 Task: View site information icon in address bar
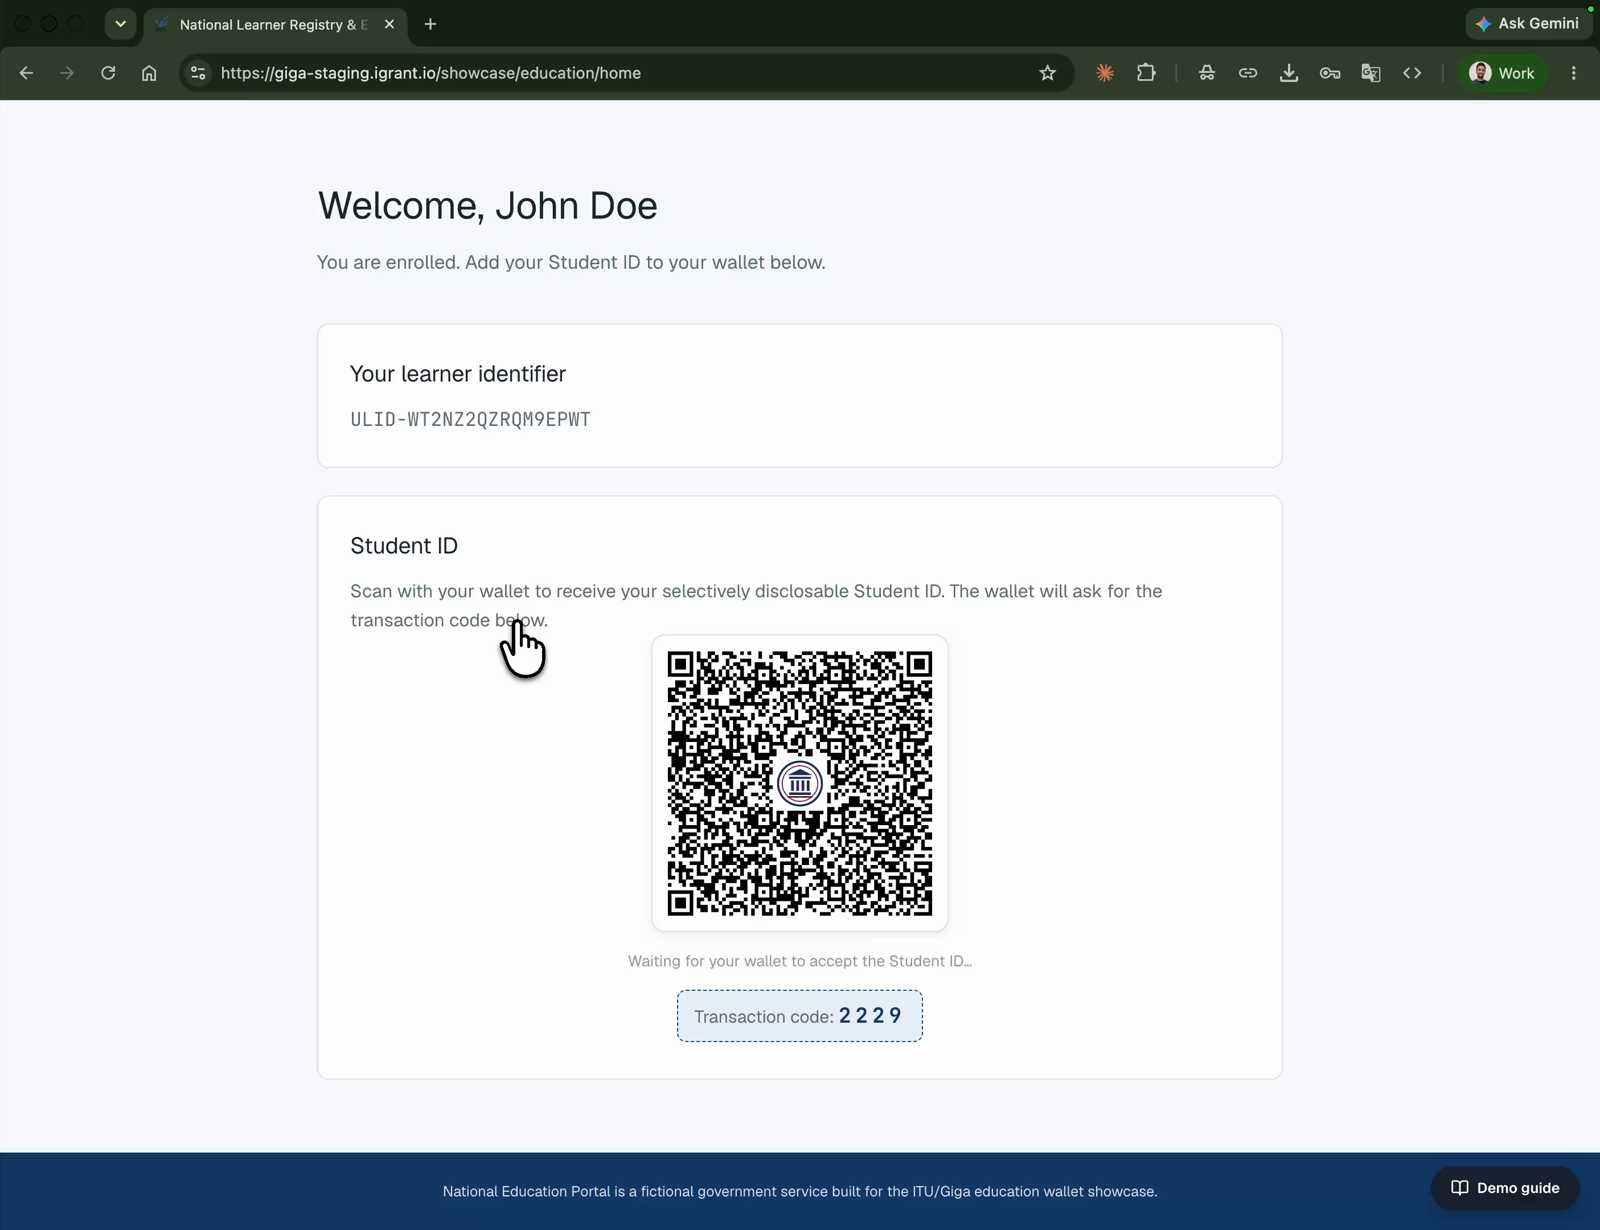point(198,73)
